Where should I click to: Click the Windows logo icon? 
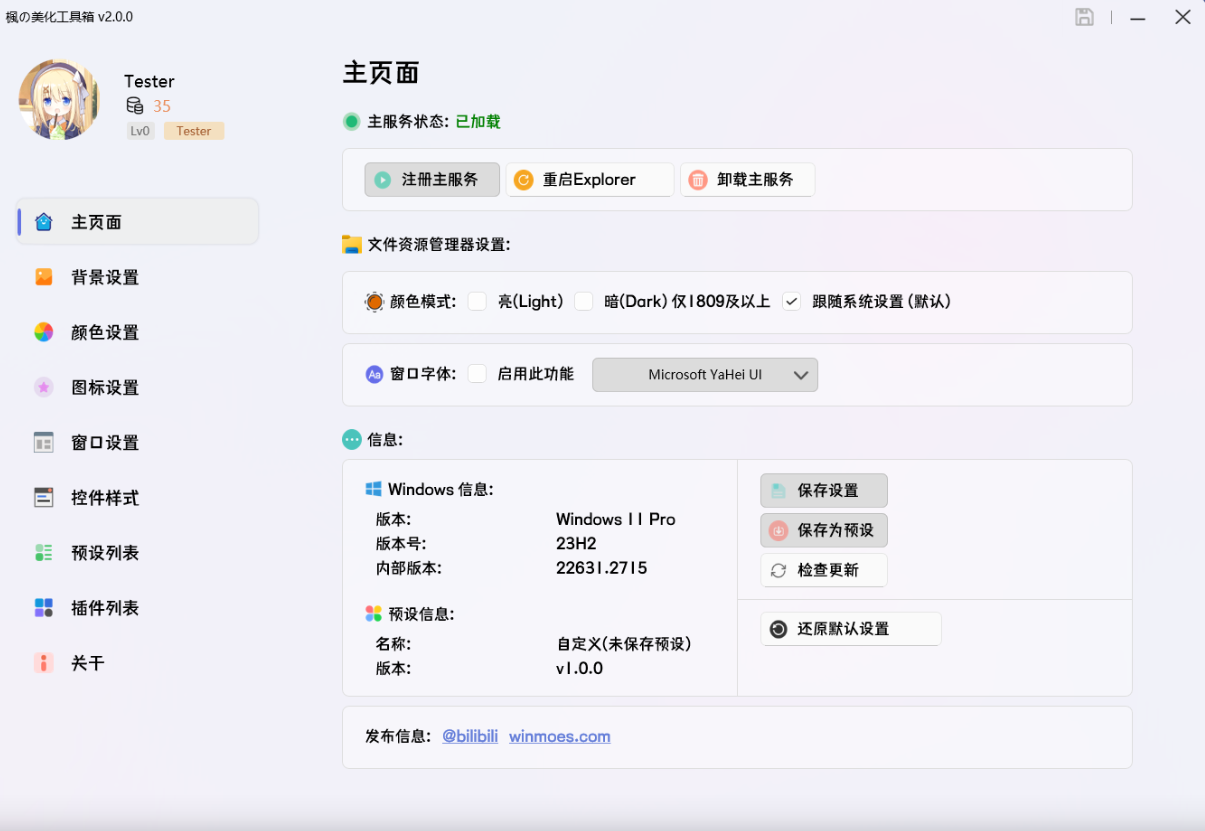pyautogui.click(x=373, y=489)
